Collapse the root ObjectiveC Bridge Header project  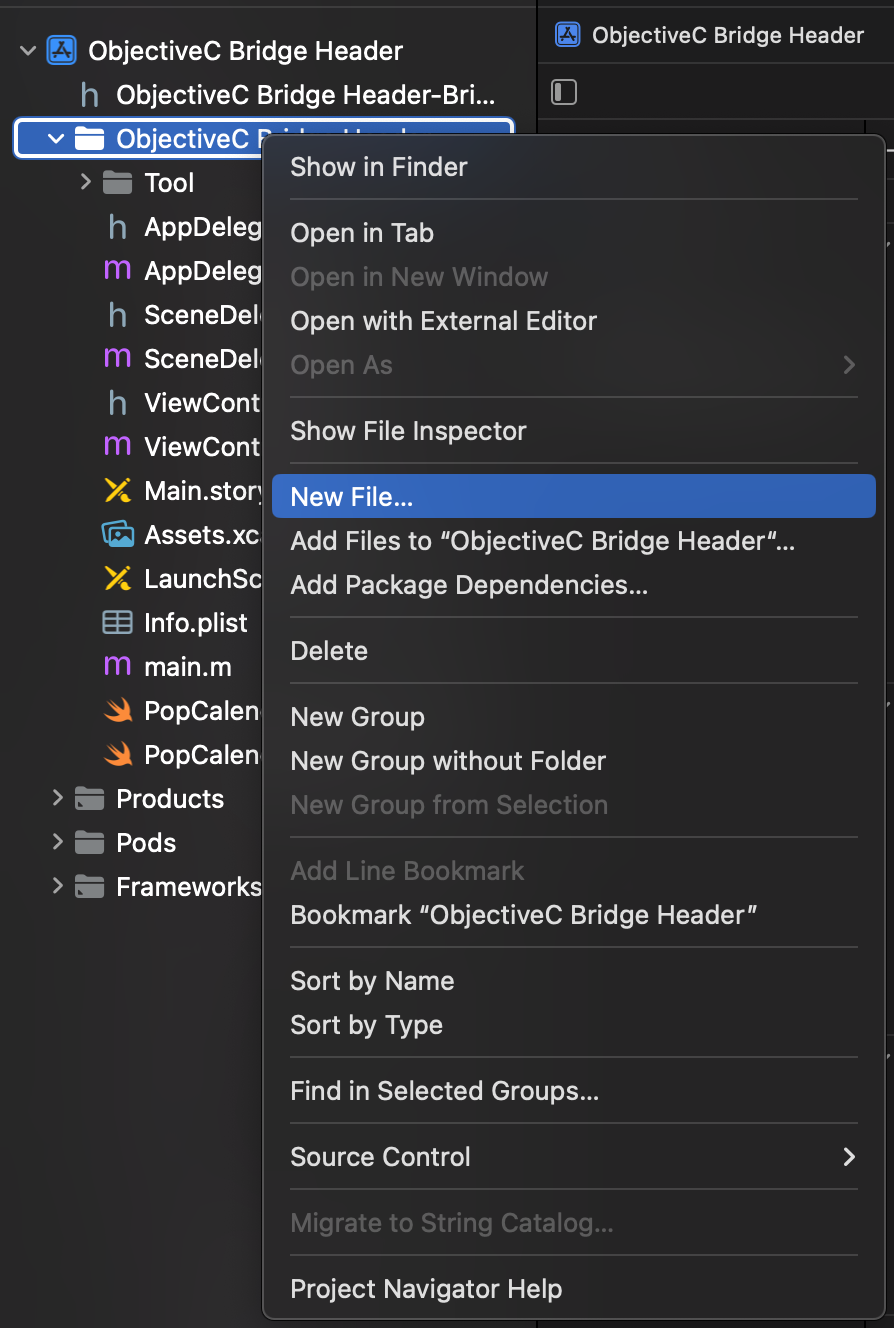(28, 51)
